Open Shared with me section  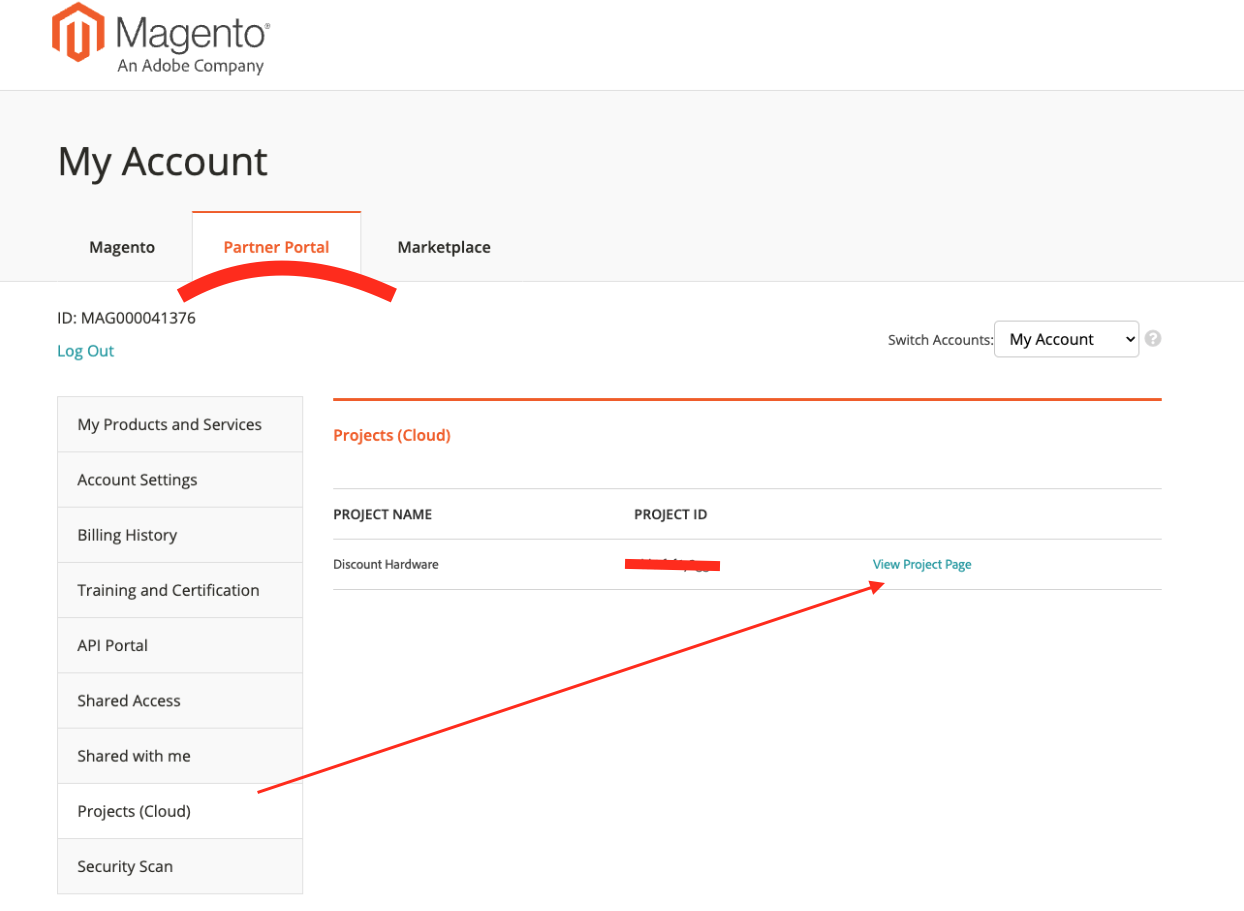[180, 756]
